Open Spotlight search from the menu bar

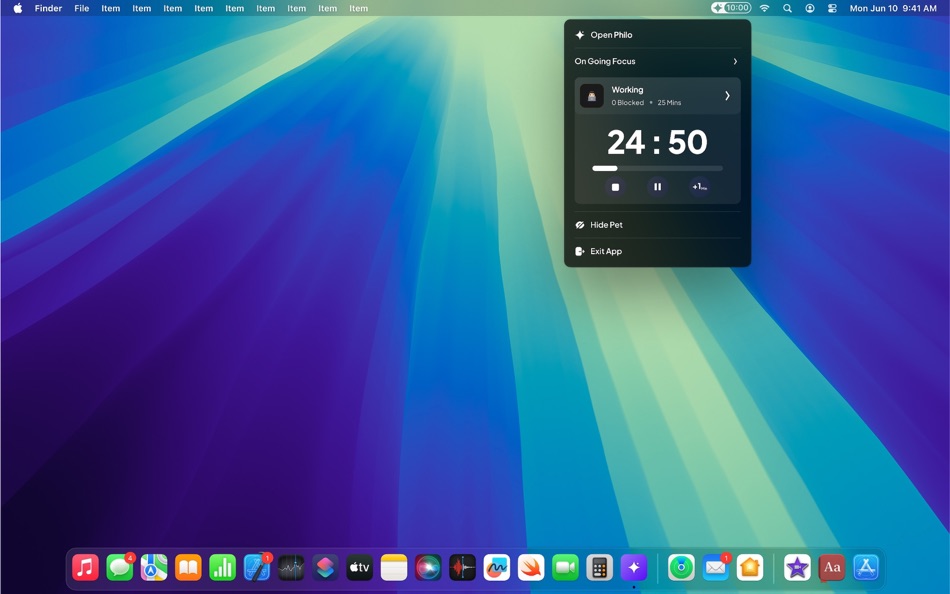787,8
